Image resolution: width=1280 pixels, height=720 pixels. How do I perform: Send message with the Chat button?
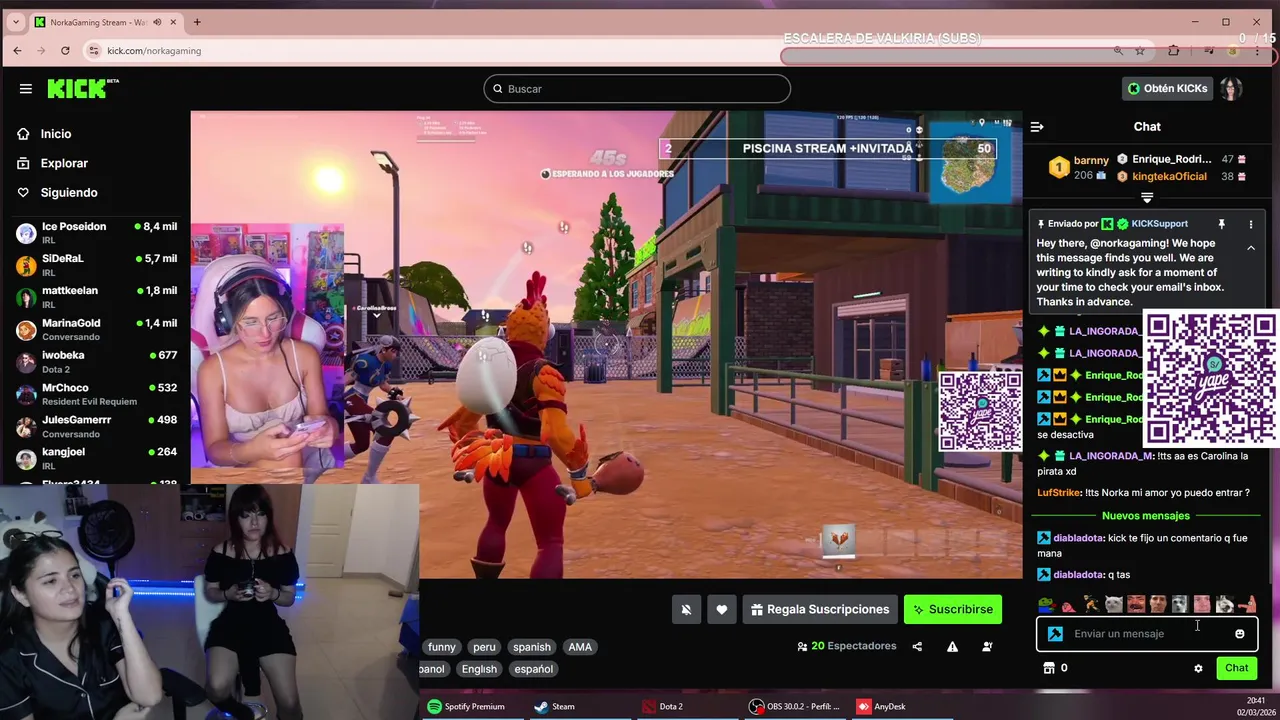pos(1237,668)
